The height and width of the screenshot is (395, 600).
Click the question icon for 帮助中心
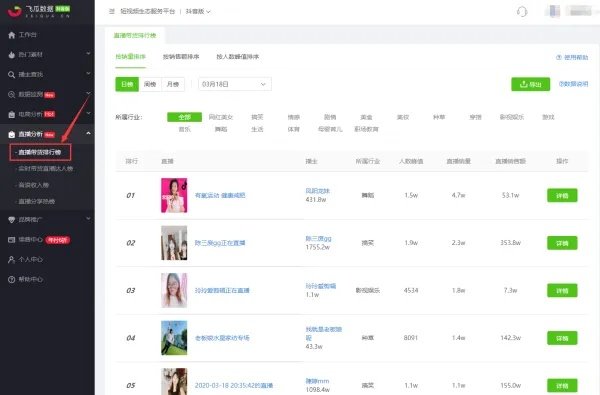(11, 279)
